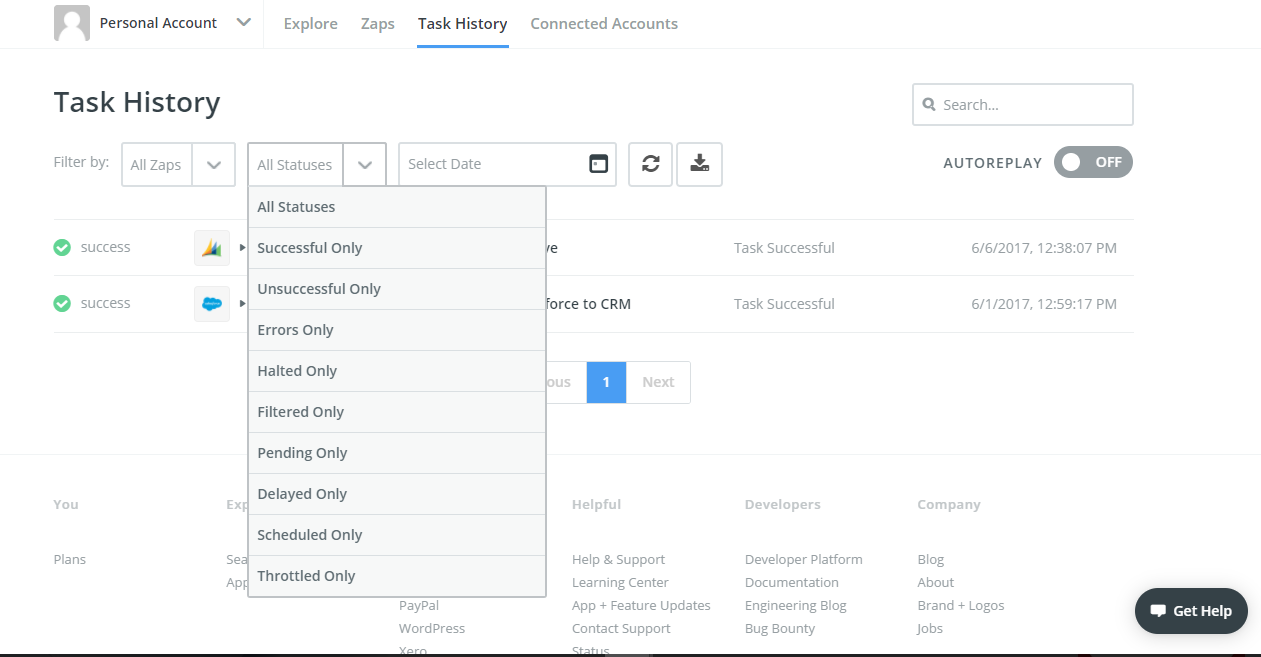1261x657 pixels.
Task: Click the download task history icon
Action: [x=700, y=164]
